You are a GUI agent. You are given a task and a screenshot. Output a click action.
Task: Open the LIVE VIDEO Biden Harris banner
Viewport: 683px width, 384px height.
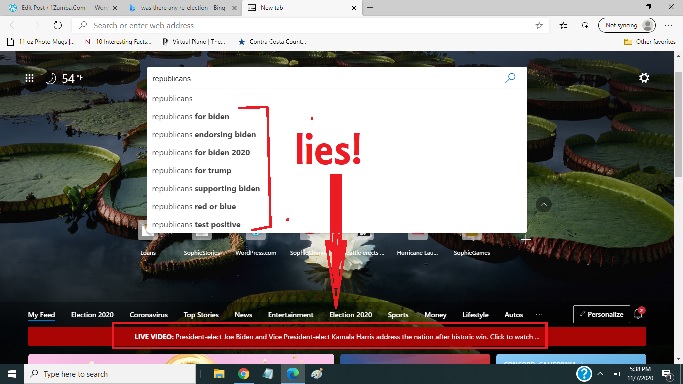(x=337, y=337)
